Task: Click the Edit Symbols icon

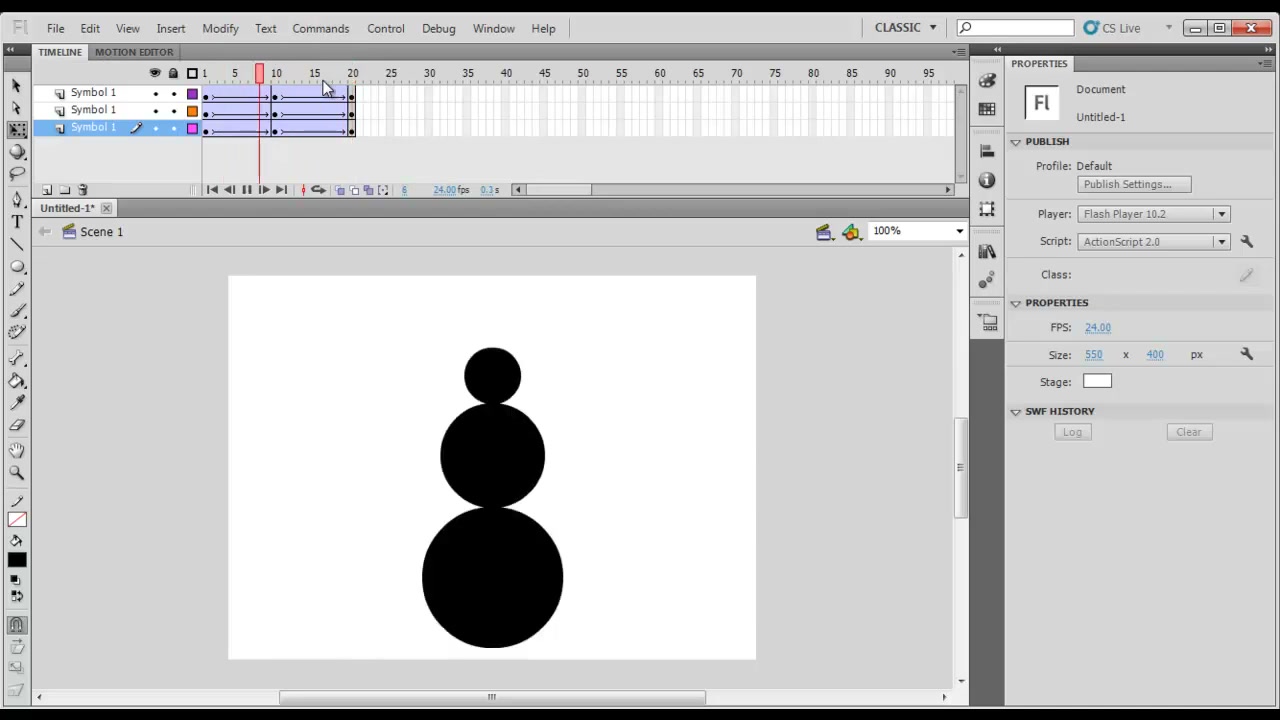Action: click(x=851, y=232)
